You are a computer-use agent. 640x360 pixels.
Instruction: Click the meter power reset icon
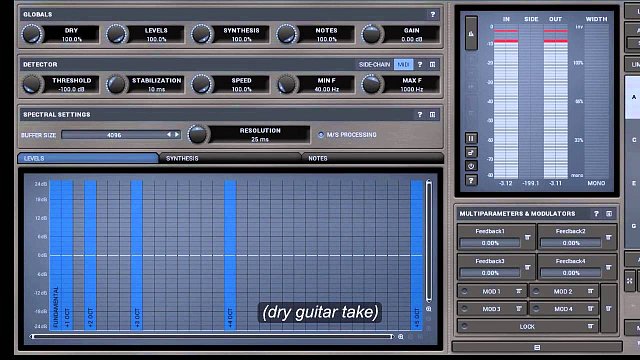pos(471,166)
